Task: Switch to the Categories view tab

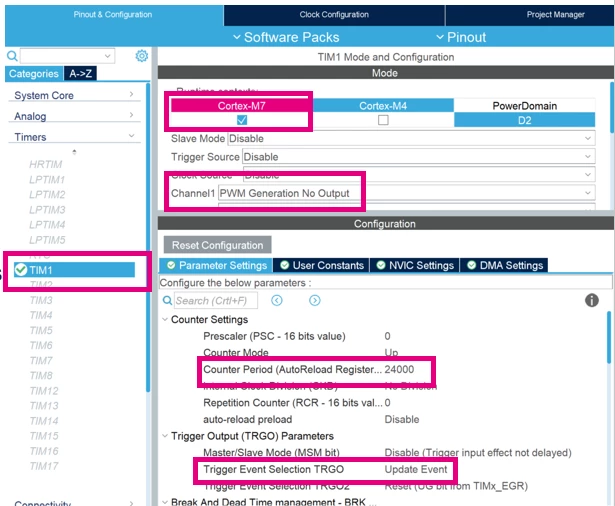Action: point(34,73)
